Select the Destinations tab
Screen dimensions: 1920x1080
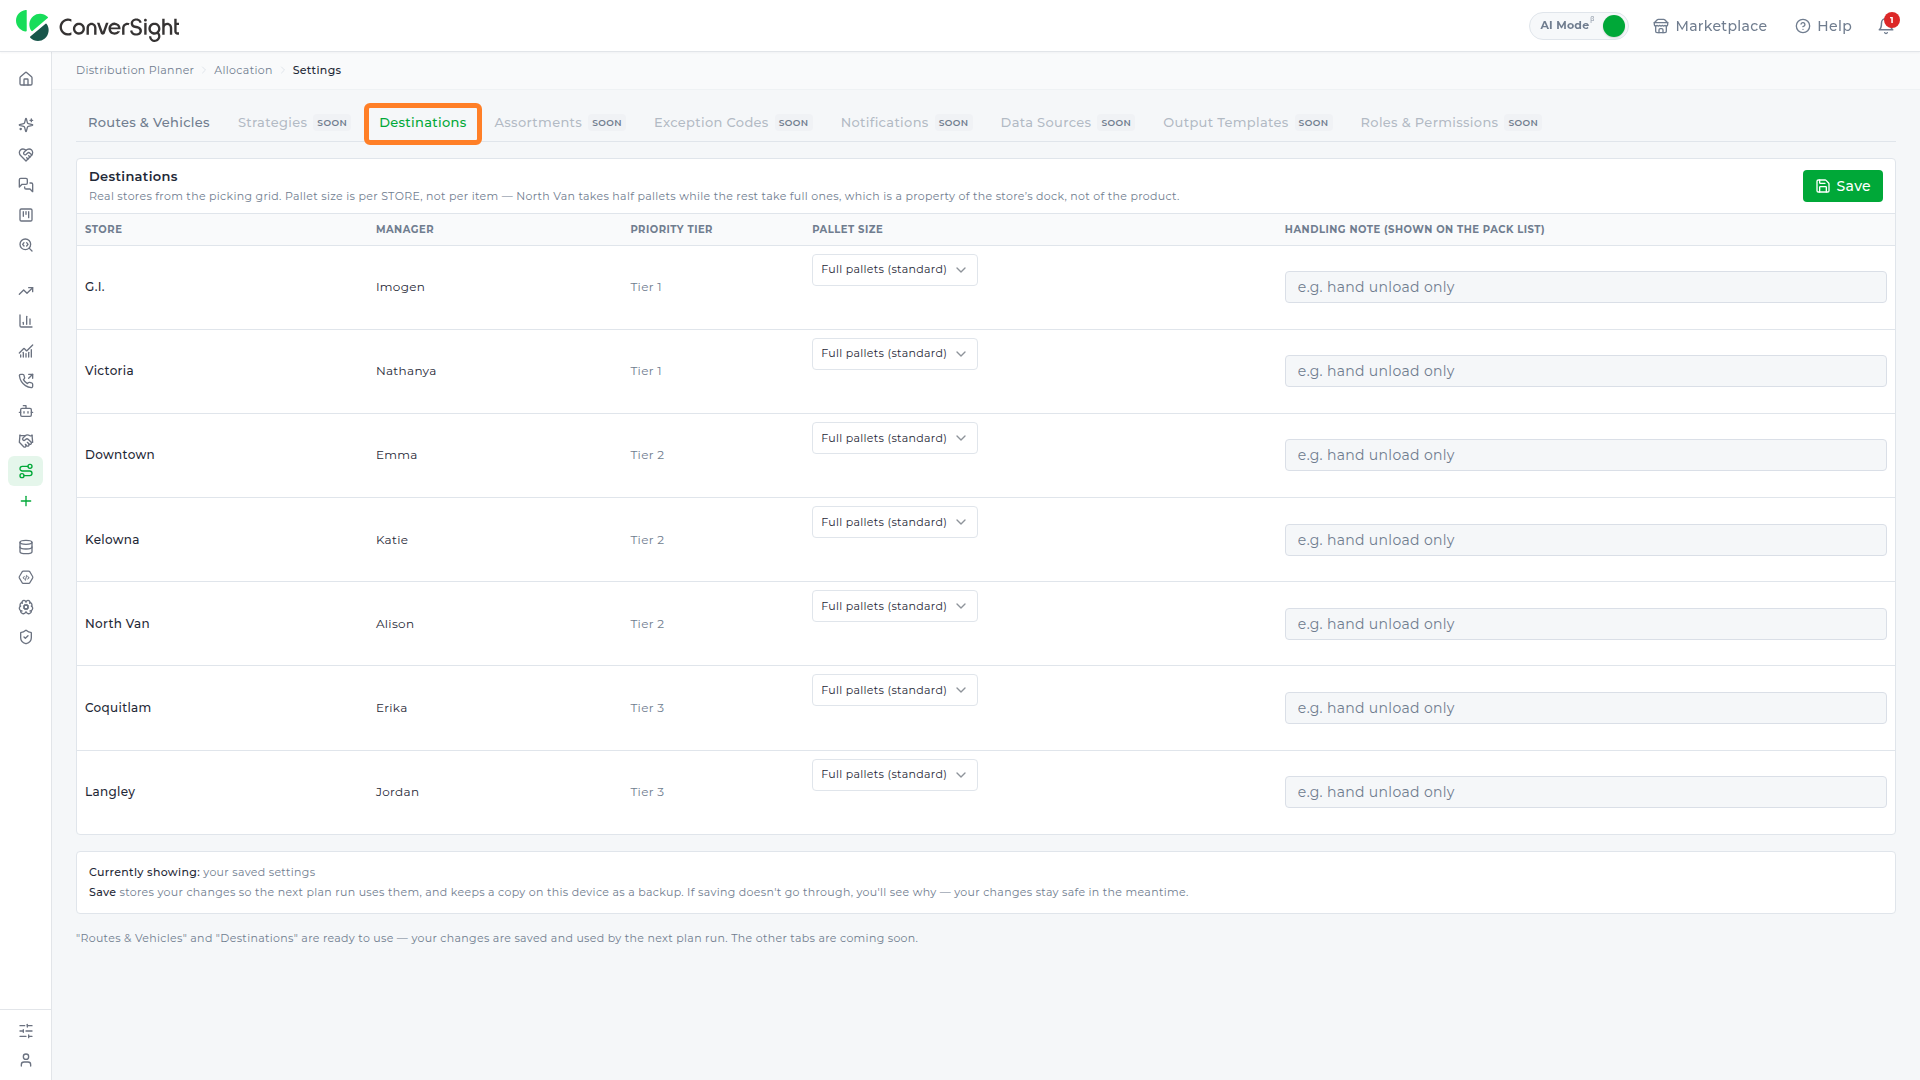tap(423, 123)
